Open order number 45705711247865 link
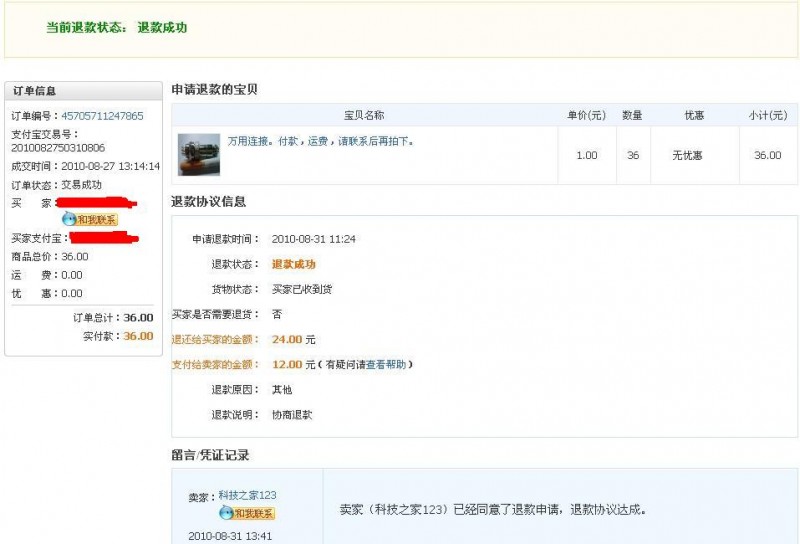This screenshot has height=544, width=800. point(102,116)
